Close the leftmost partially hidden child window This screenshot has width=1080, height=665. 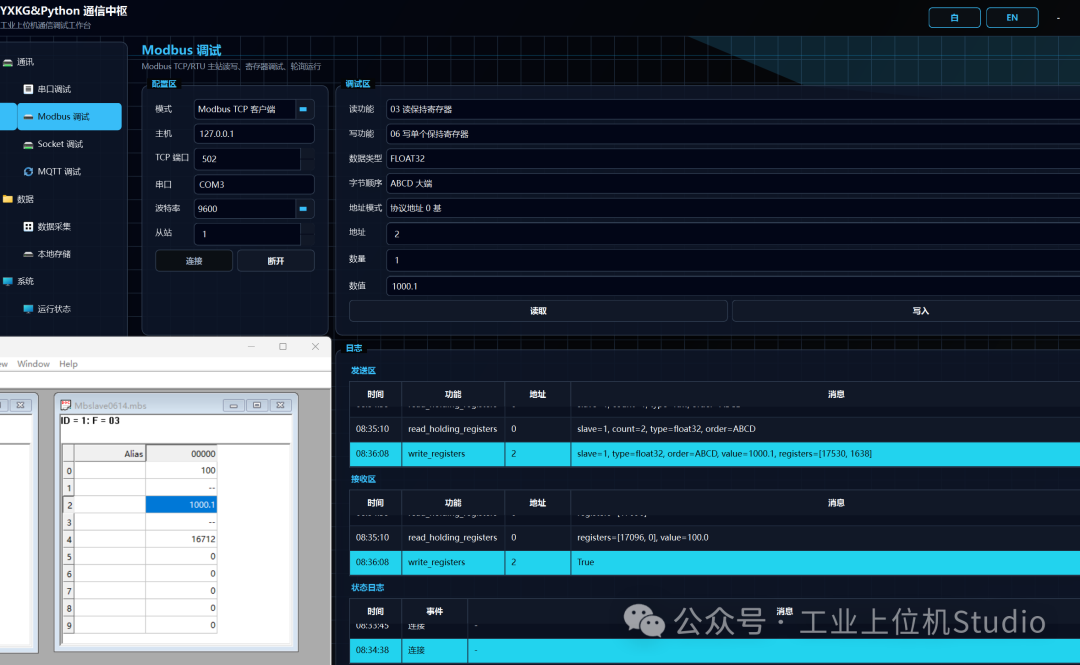tap(21, 405)
